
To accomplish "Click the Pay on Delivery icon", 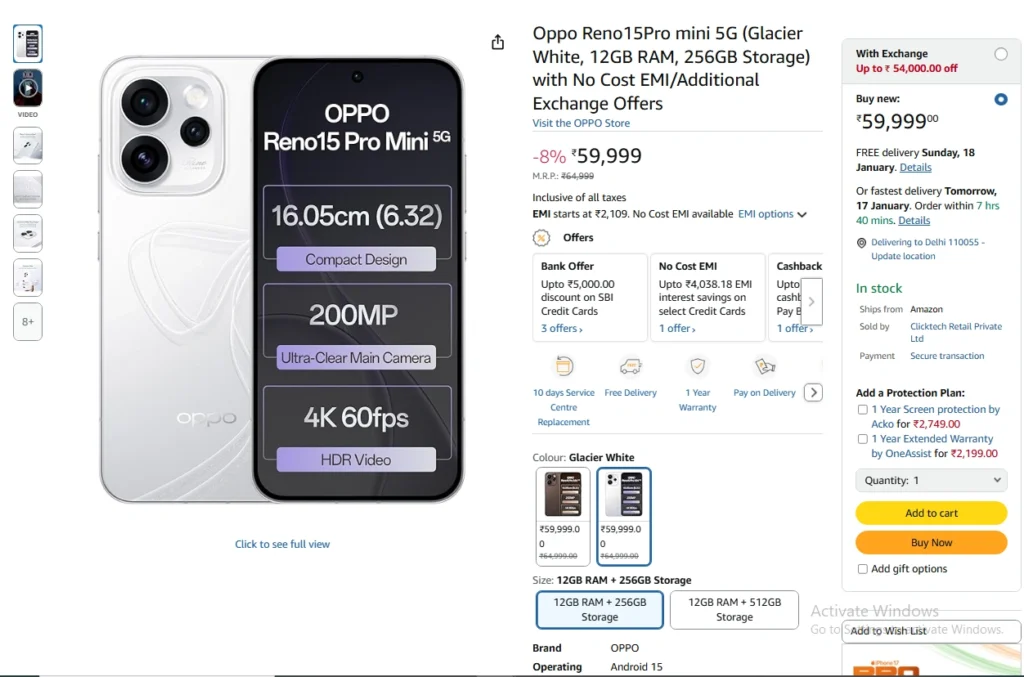I will [765, 366].
